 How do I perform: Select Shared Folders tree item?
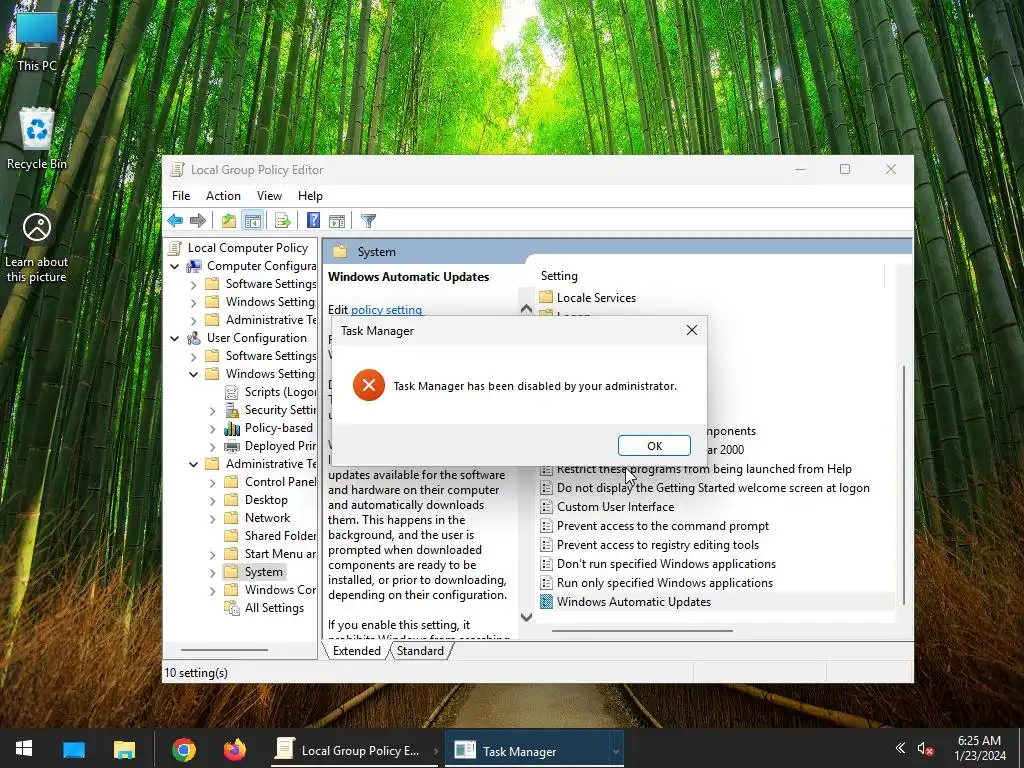pos(280,536)
